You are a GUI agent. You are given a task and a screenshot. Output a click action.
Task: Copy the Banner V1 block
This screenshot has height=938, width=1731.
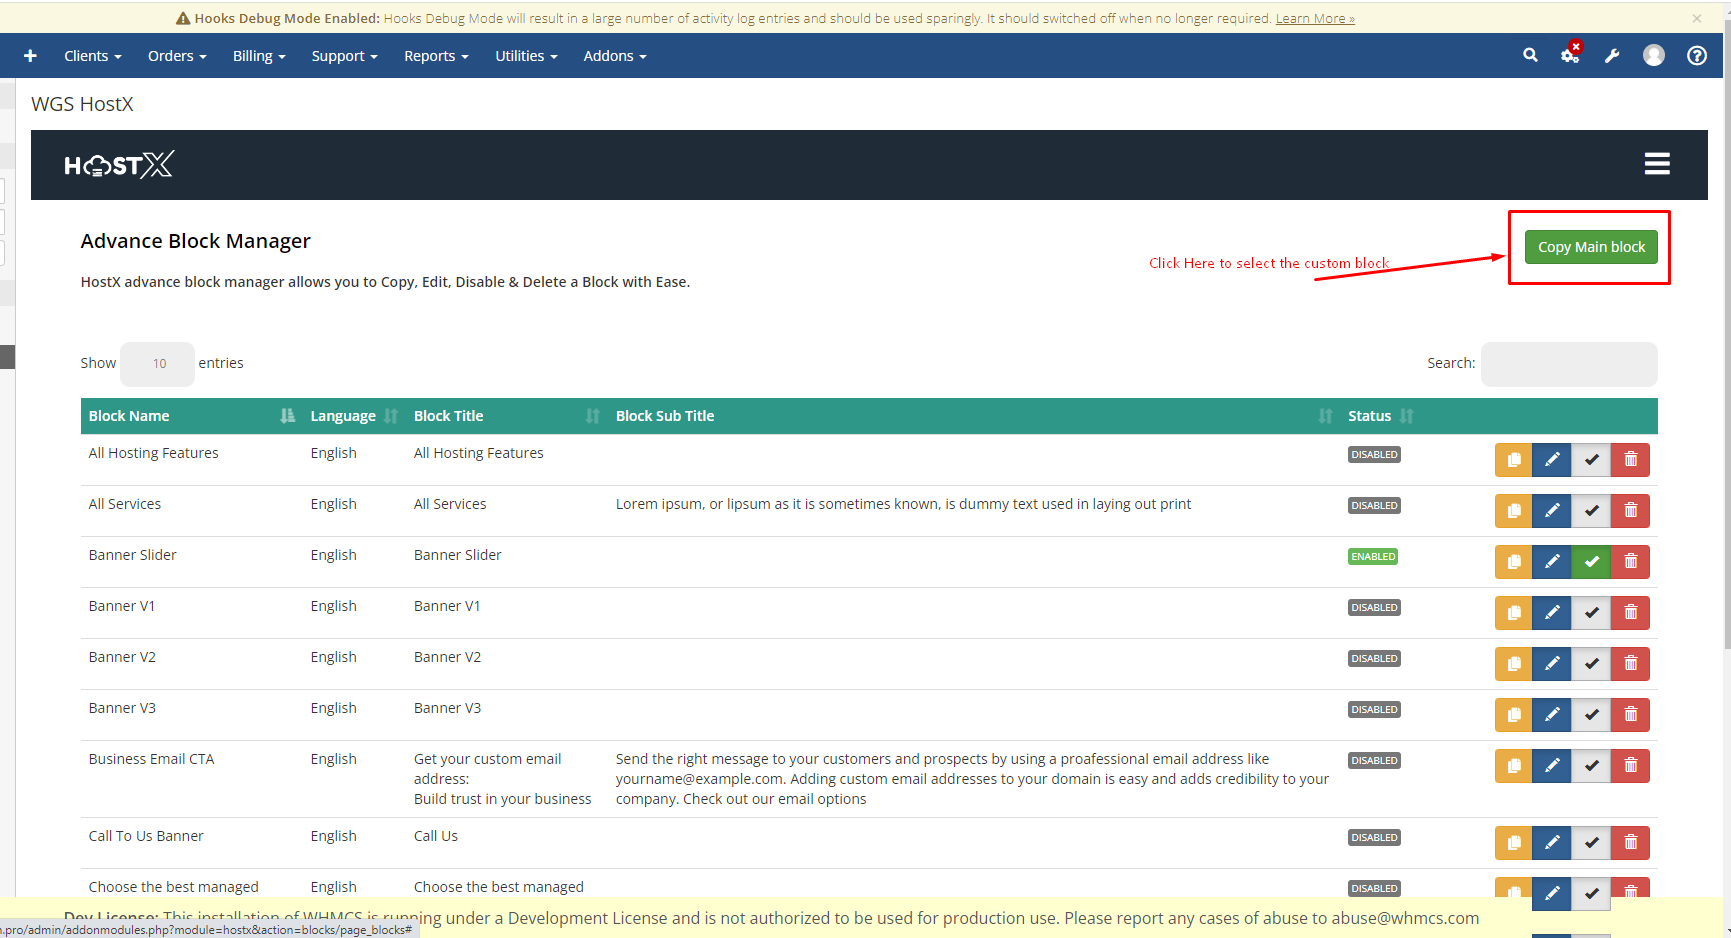[1513, 613]
